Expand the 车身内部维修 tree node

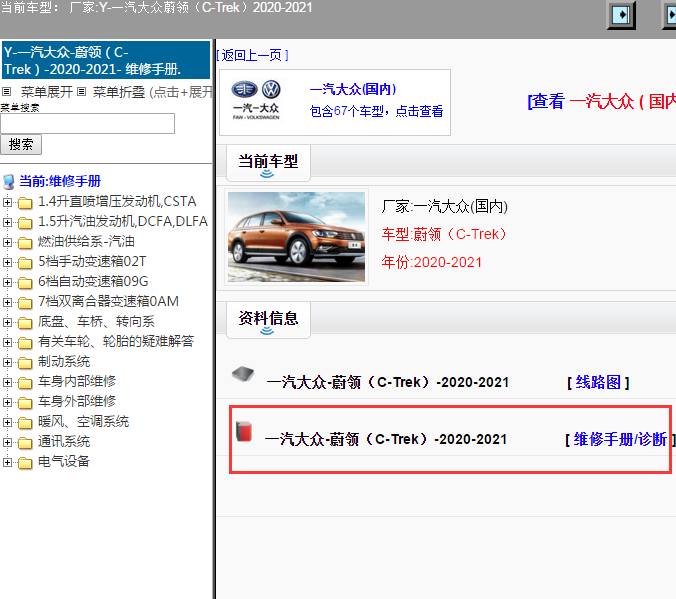[x=7, y=382]
